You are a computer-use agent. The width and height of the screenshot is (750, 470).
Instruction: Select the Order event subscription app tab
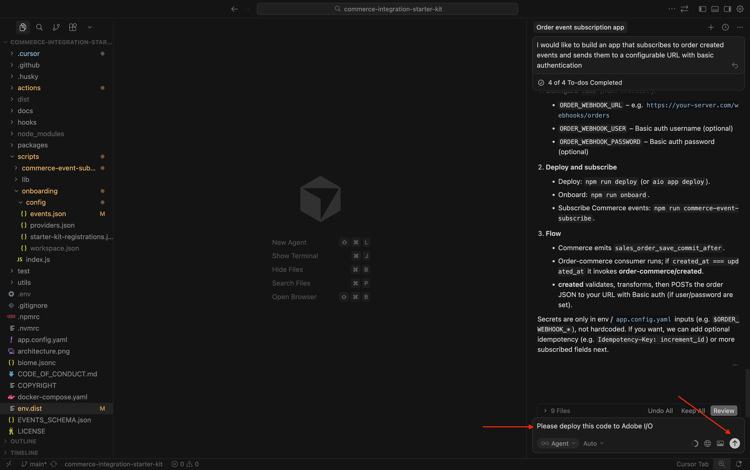click(x=580, y=27)
